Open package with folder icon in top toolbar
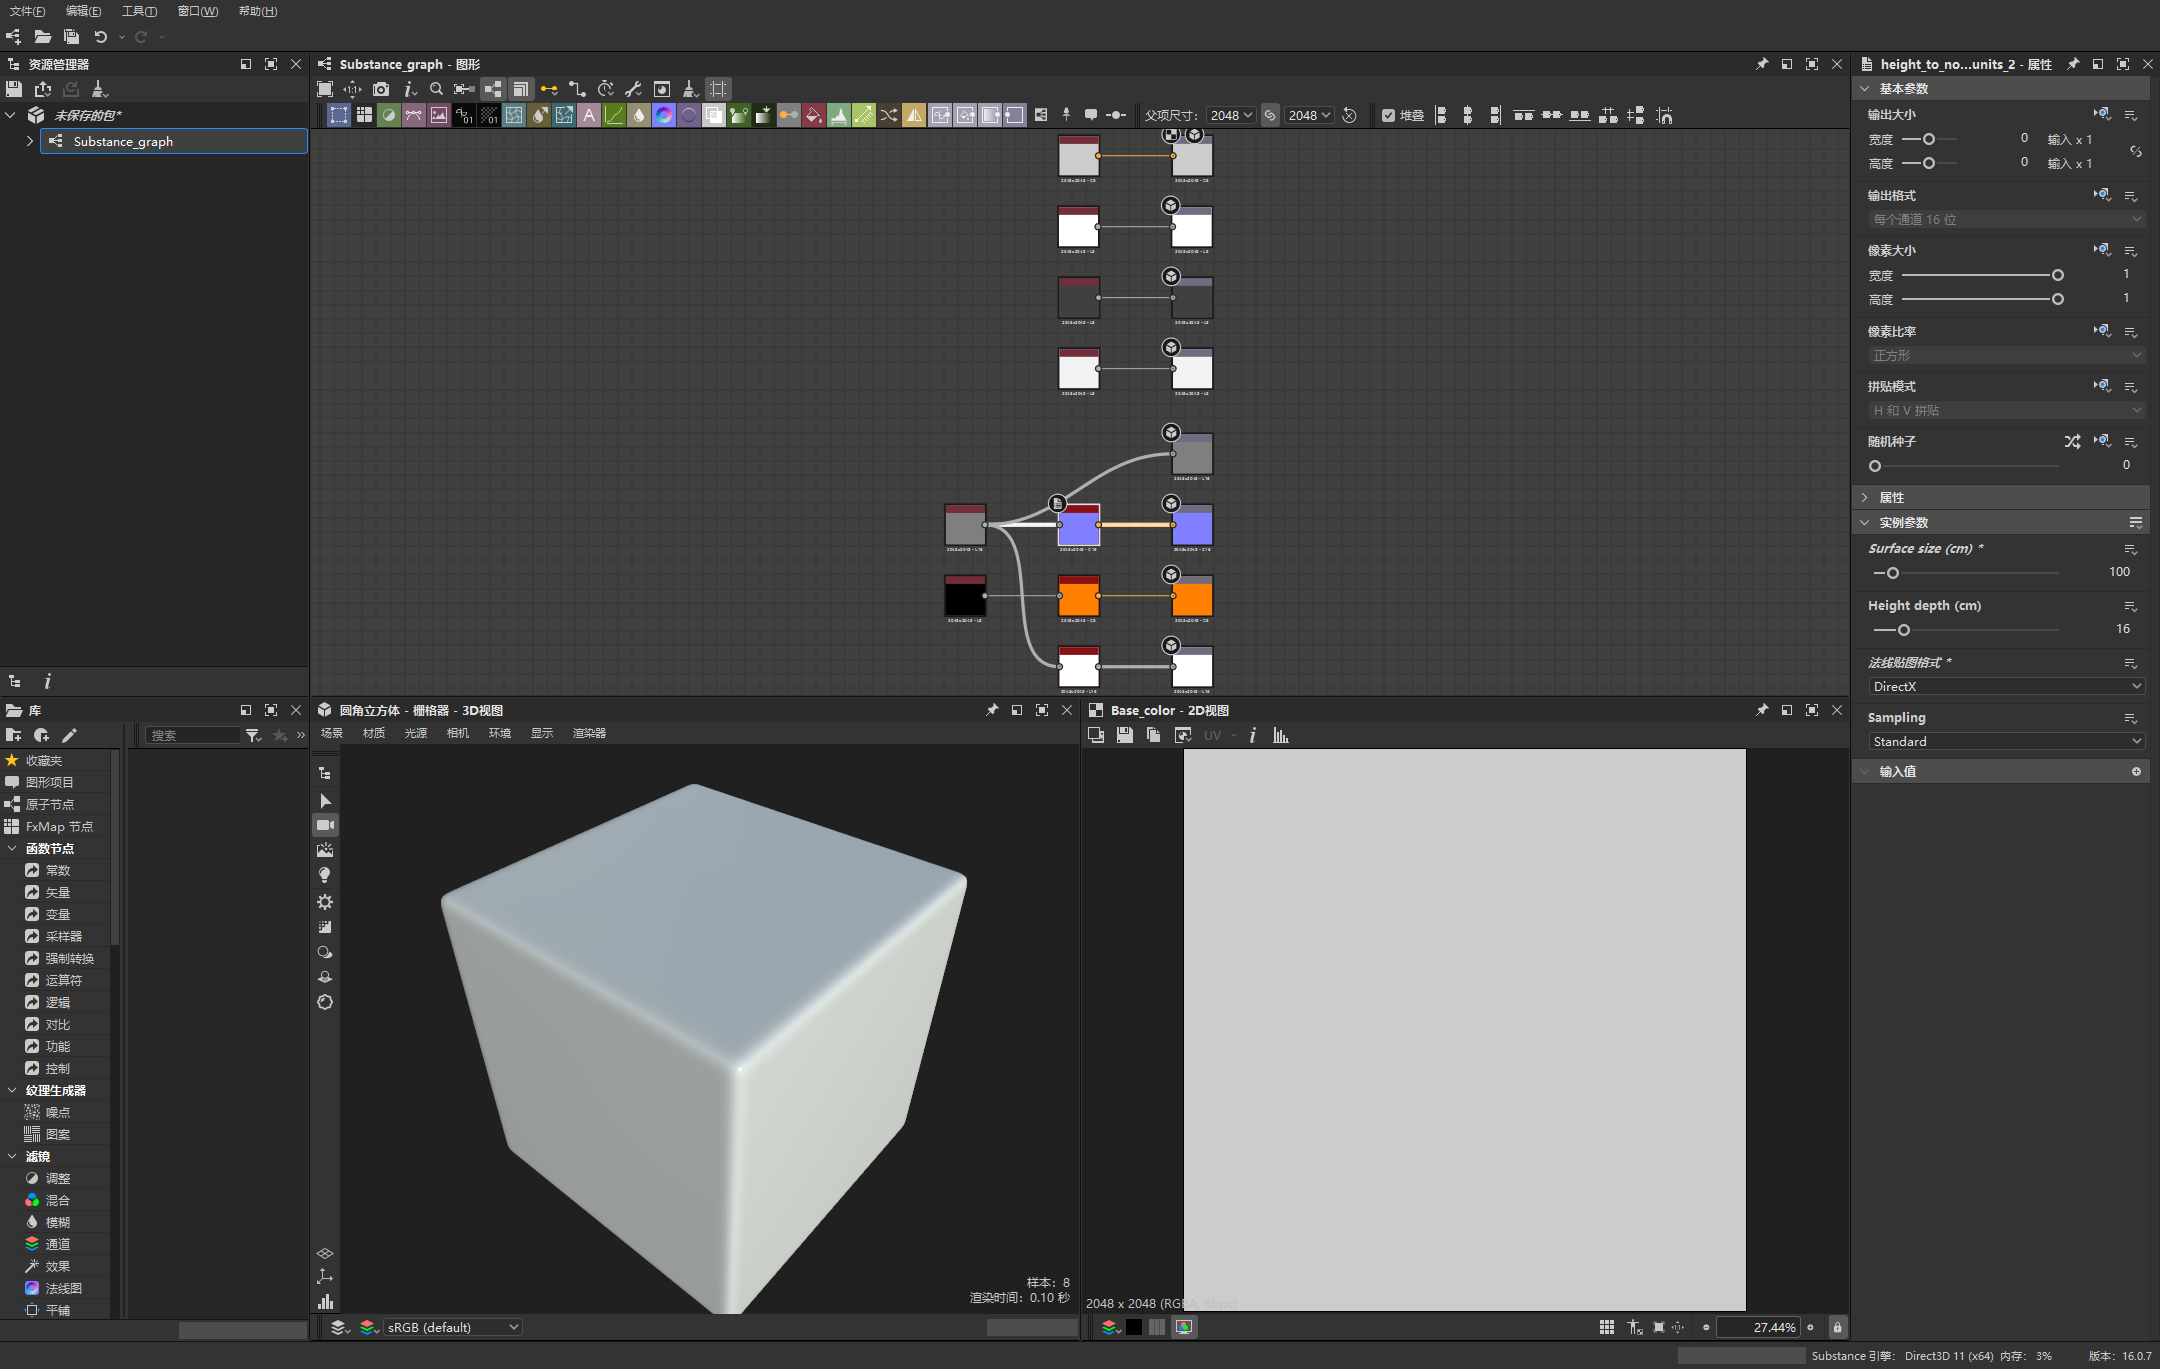The image size is (2160, 1369). 43,37
